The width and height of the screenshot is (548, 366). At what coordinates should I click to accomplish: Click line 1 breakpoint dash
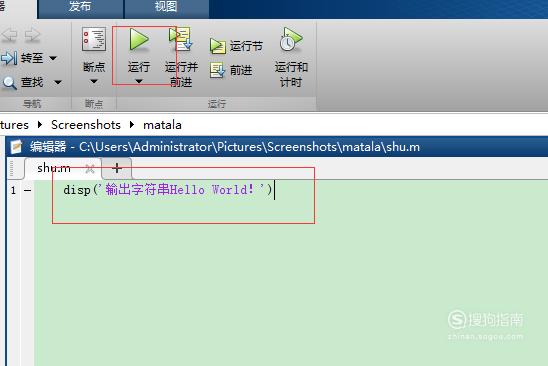28,191
